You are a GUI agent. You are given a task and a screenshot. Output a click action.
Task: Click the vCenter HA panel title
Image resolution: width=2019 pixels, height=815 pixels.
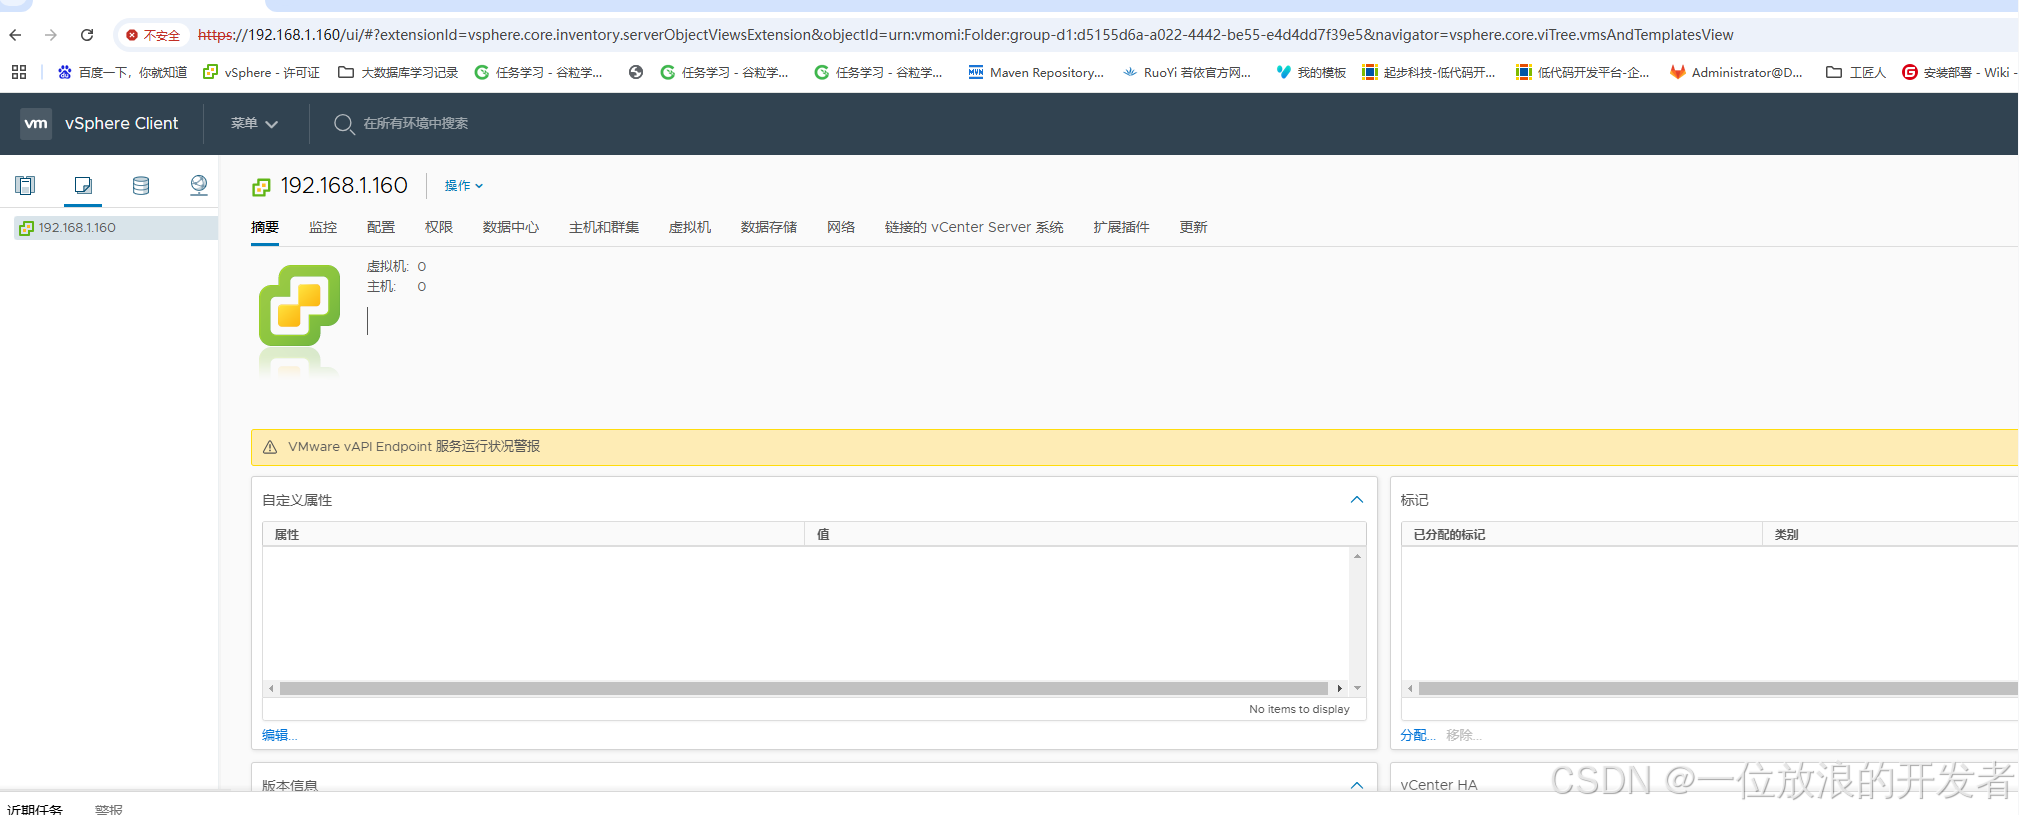point(1439,785)
